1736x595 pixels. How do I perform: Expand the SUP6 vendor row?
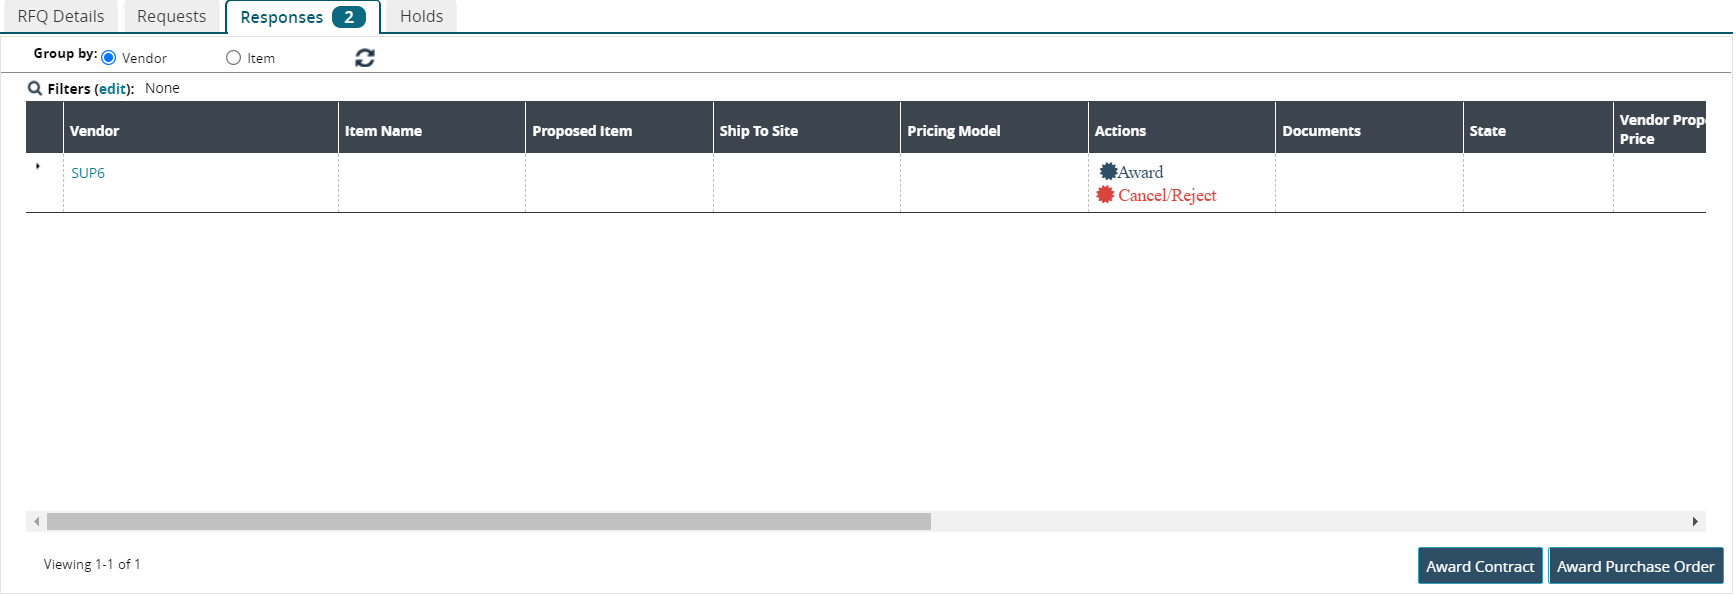(x=38, y=167)
